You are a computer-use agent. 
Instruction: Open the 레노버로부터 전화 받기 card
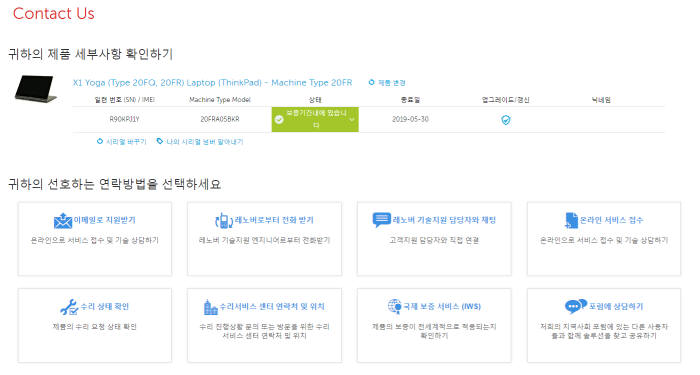click(x=264, y=239)
